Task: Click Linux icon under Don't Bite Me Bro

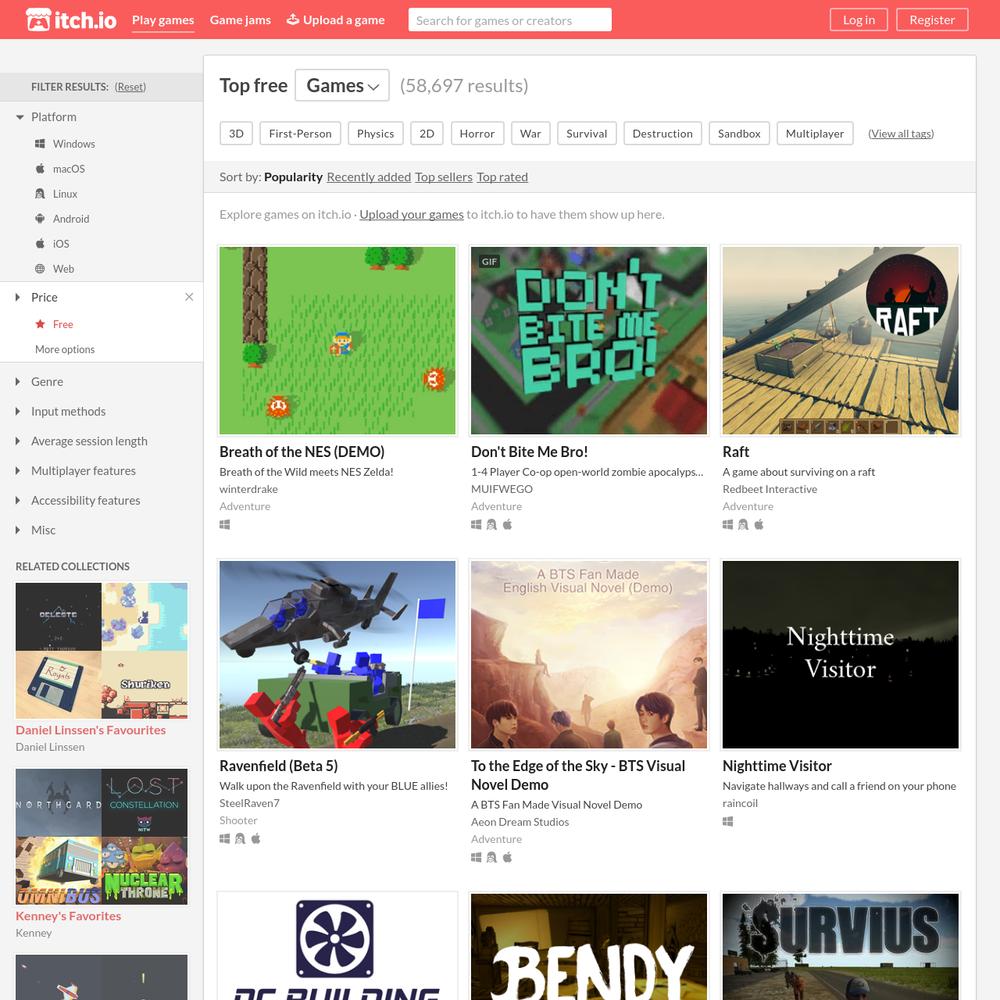Action: coord(491,524)
